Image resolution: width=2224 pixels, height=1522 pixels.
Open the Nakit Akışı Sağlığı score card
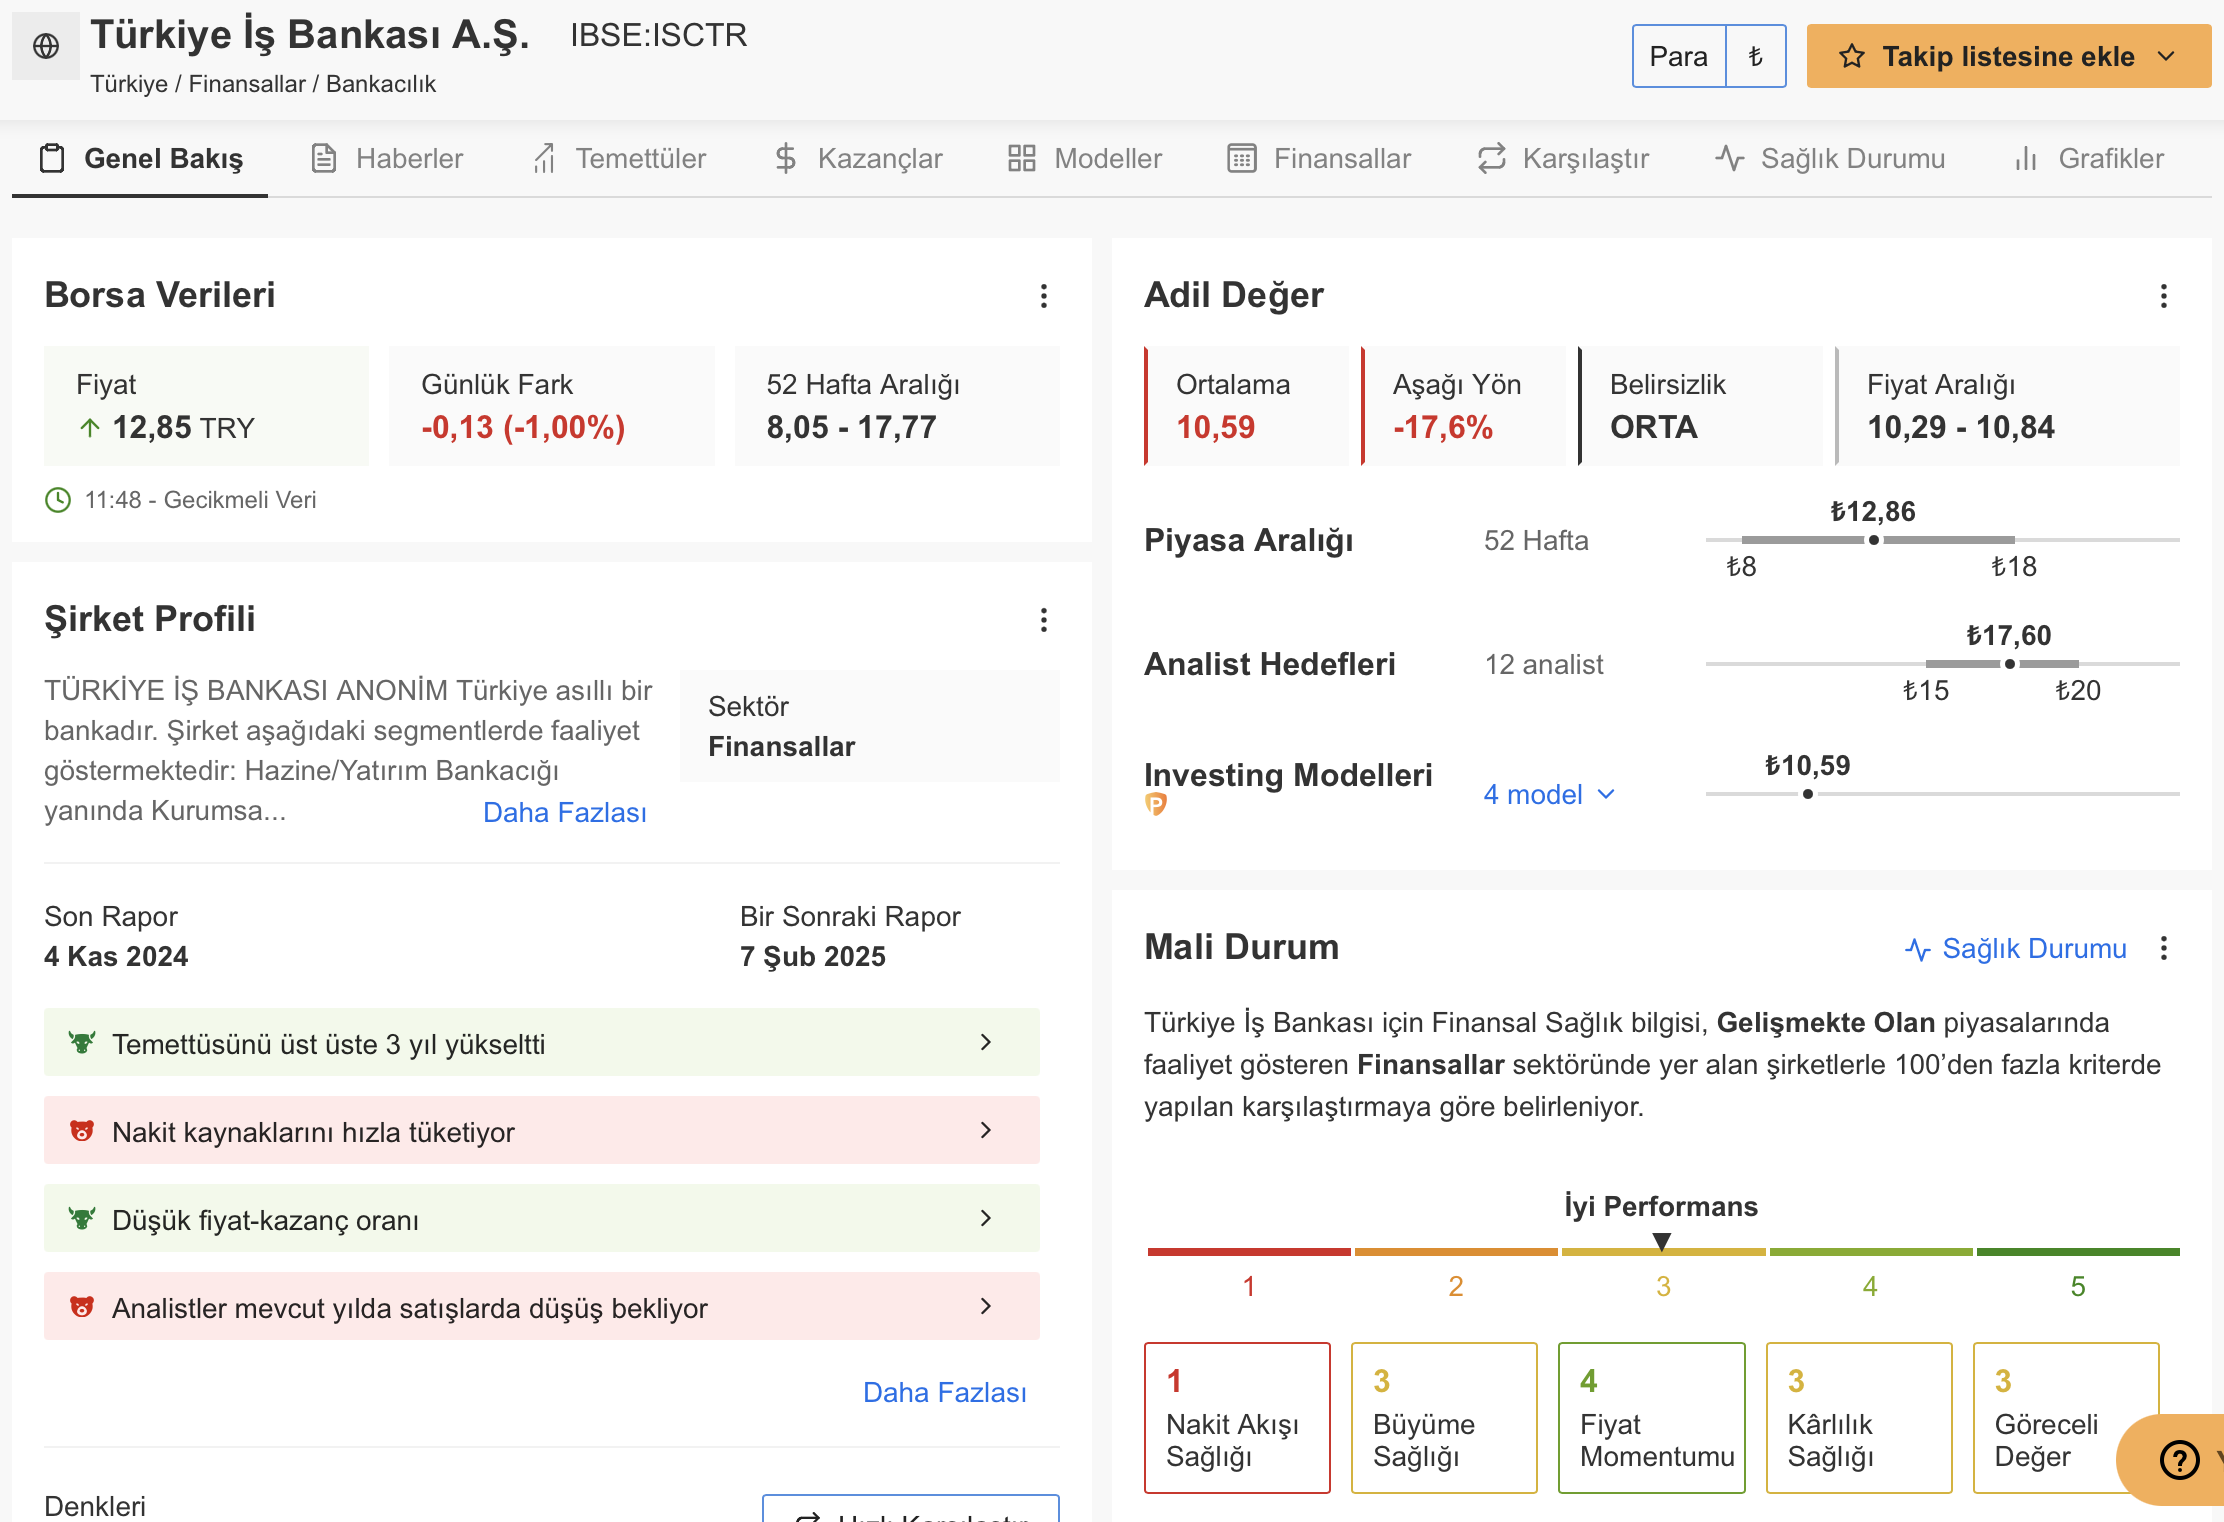[x=1237, y=1418]
